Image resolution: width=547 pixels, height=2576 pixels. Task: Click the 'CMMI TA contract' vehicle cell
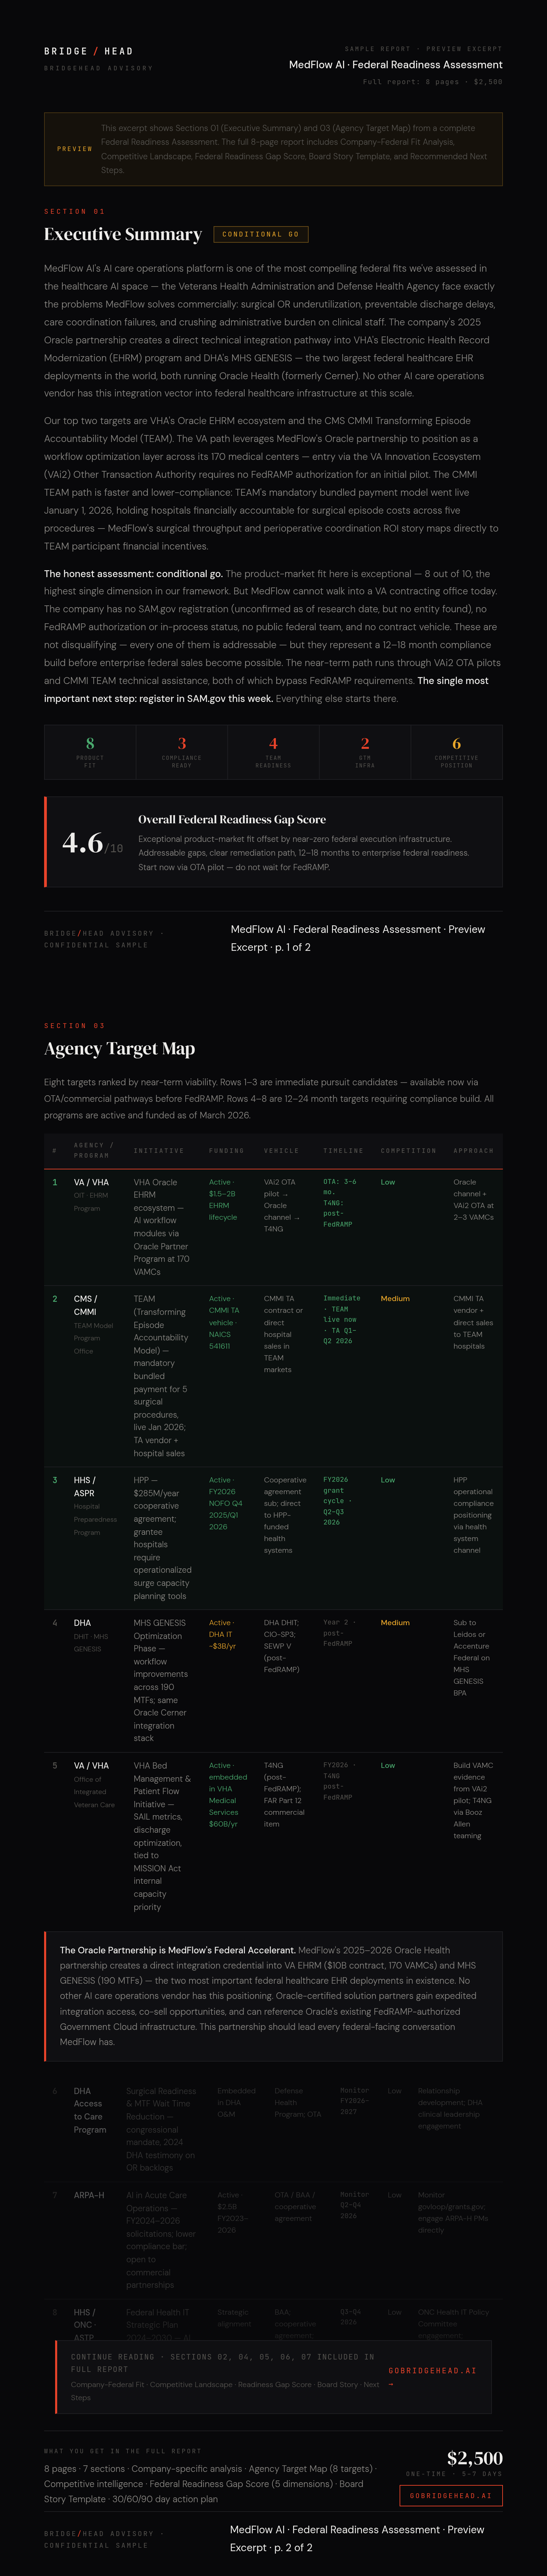283,1334
